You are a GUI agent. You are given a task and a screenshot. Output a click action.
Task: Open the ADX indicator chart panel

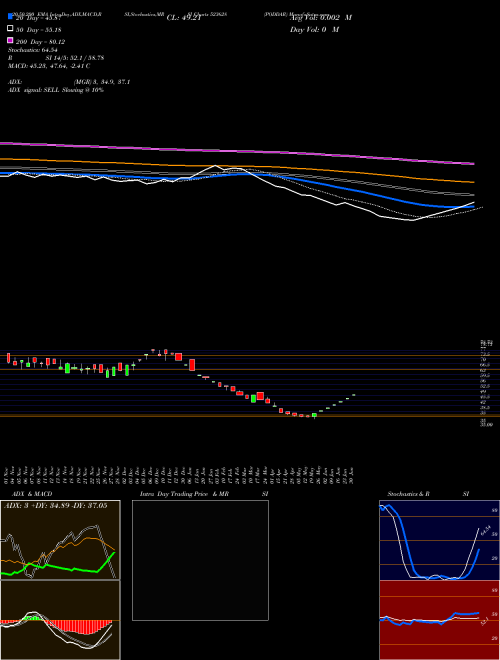[x=60, y=540]
